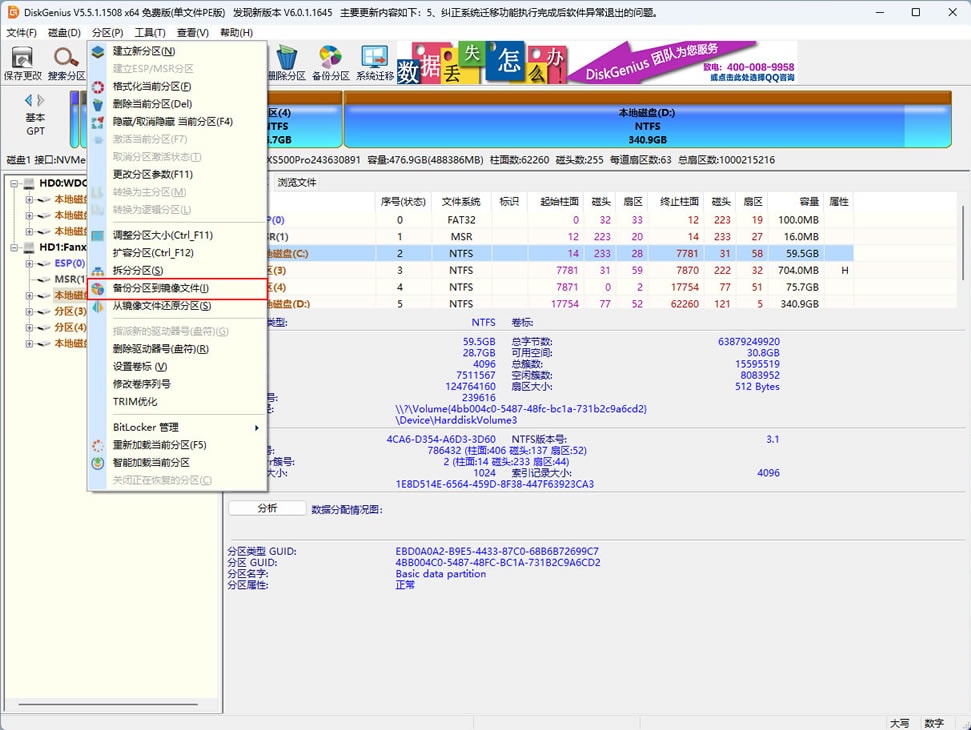Click the DiskGenius data recovery banner ad
The height and width of the screenshot is (730, 971).
click(x=596, y=63)
